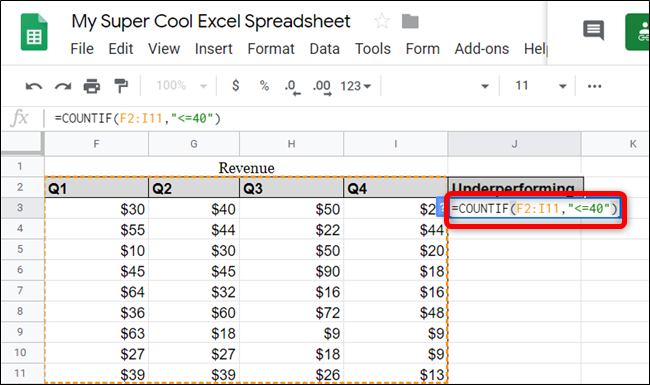Click the COUNTIF formula cell J3
The image size is (650, 385).
pos(535,208)
